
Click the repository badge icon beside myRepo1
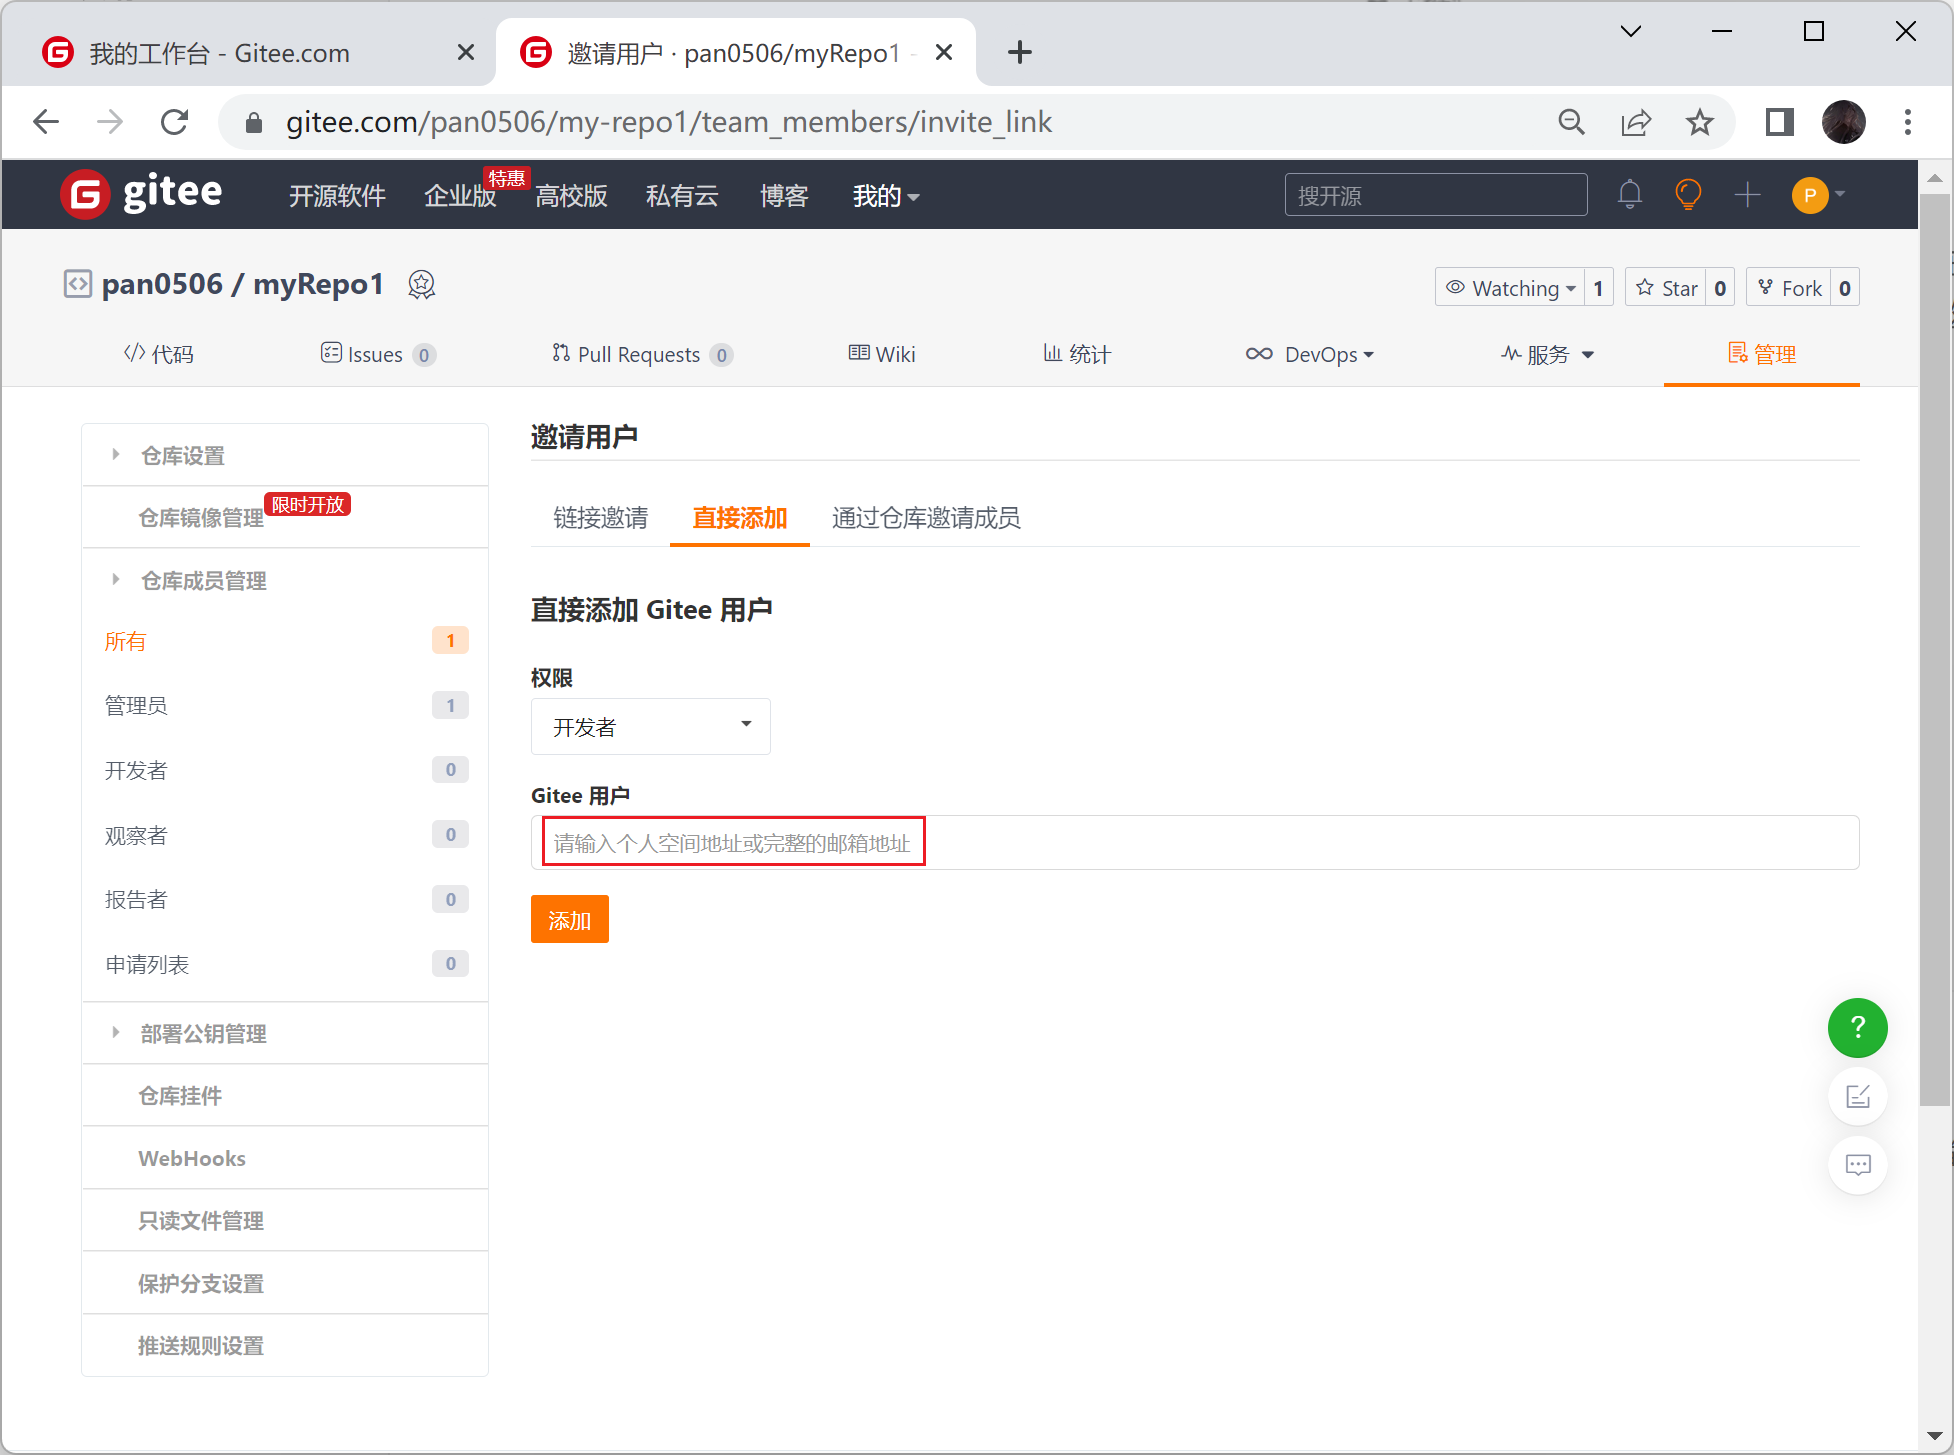point(422,285)
